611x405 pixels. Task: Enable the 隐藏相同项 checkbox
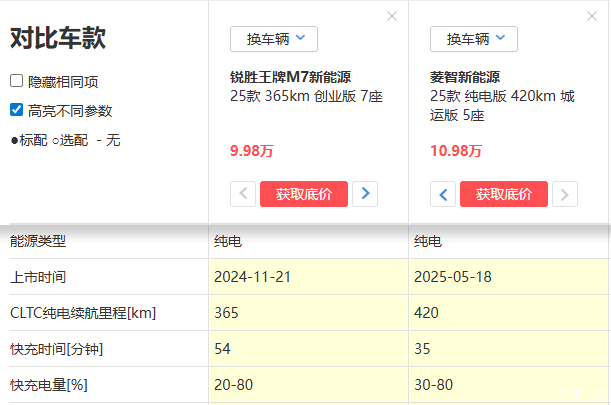click(16, 81)
